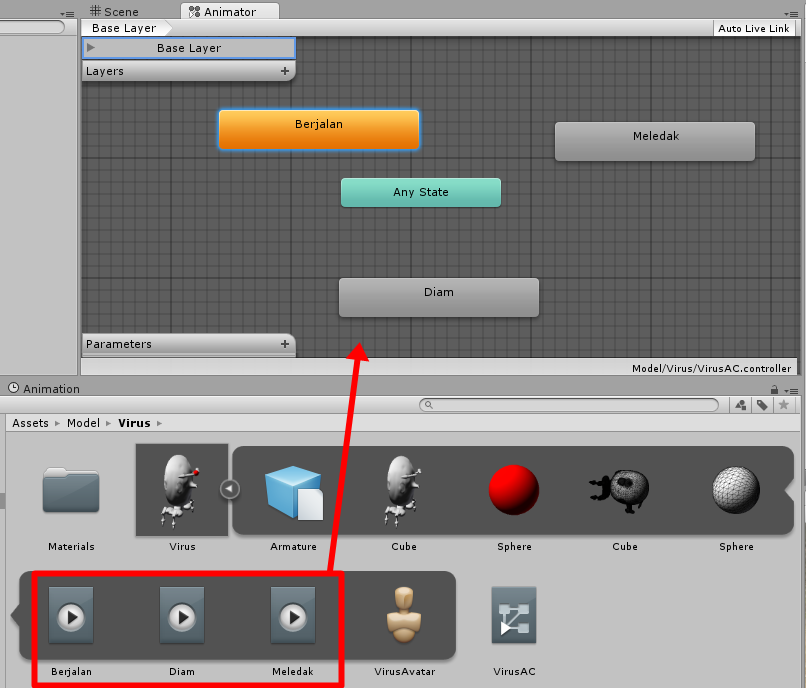The height and width of the screenshot is (688, 806).
Task: Enable search by label filter
Action: (762, 405)
